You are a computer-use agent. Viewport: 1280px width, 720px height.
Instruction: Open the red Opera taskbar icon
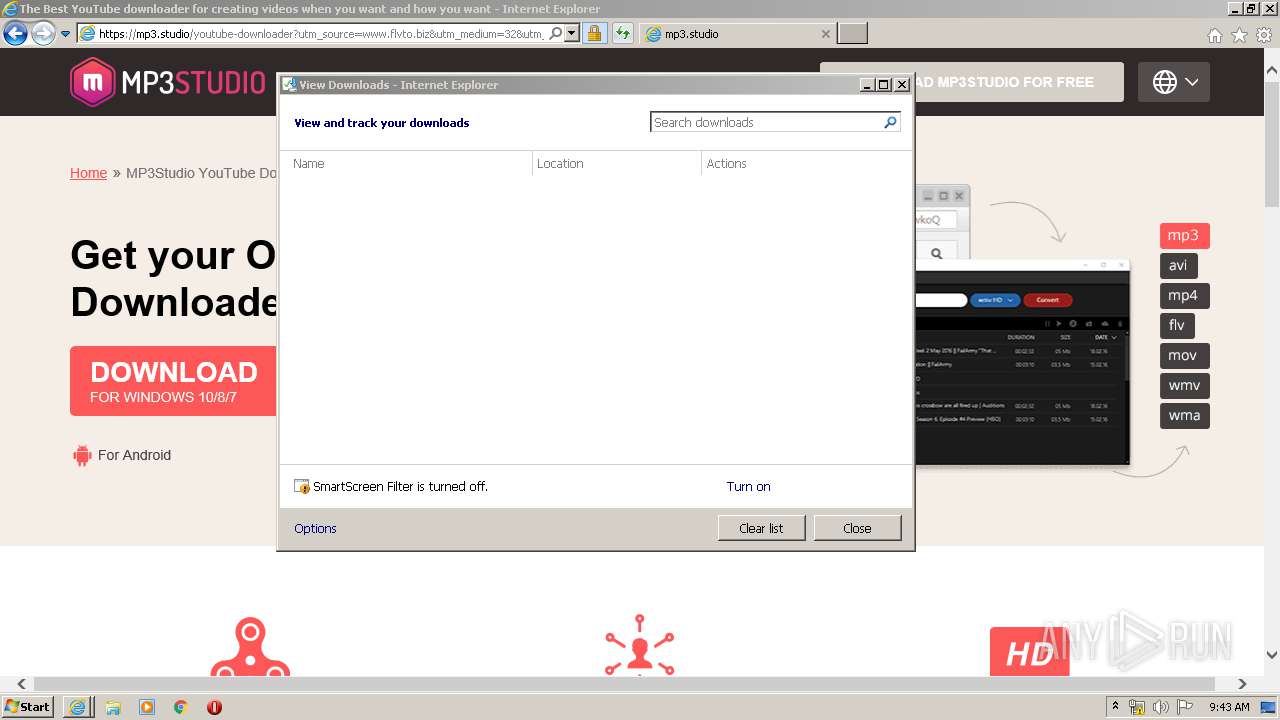pos(214,707)
